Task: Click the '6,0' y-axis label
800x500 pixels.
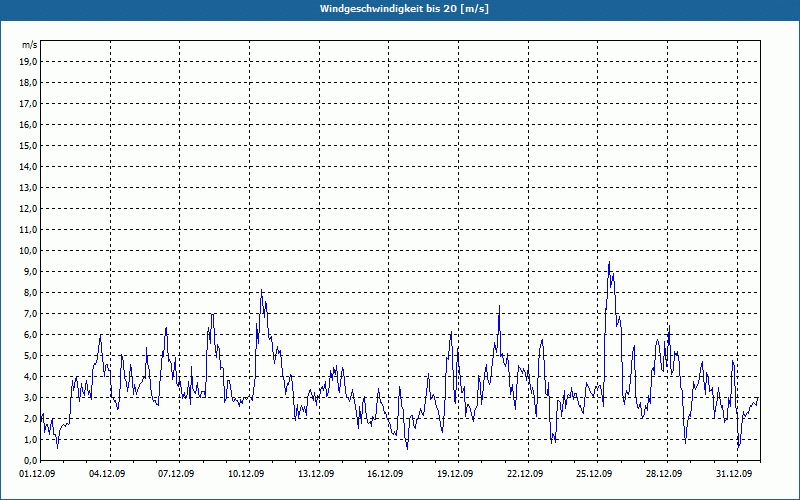Action: pos(30,335)
